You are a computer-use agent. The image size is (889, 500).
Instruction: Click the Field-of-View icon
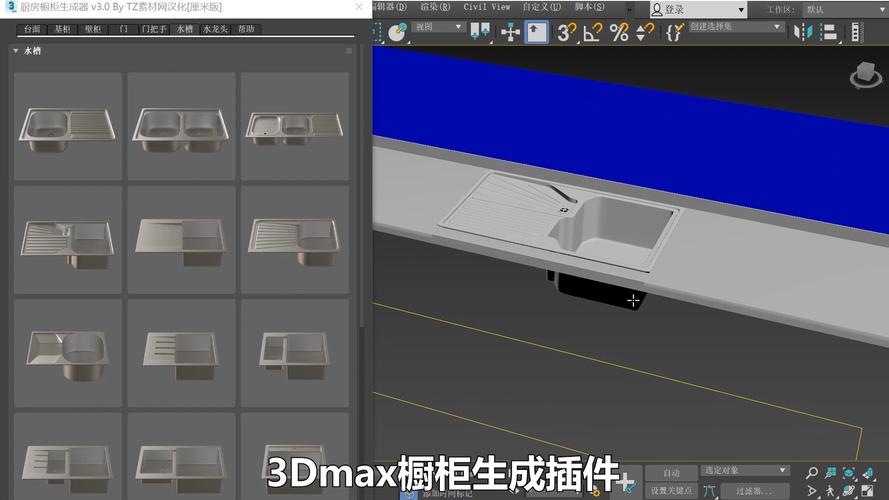812,490
